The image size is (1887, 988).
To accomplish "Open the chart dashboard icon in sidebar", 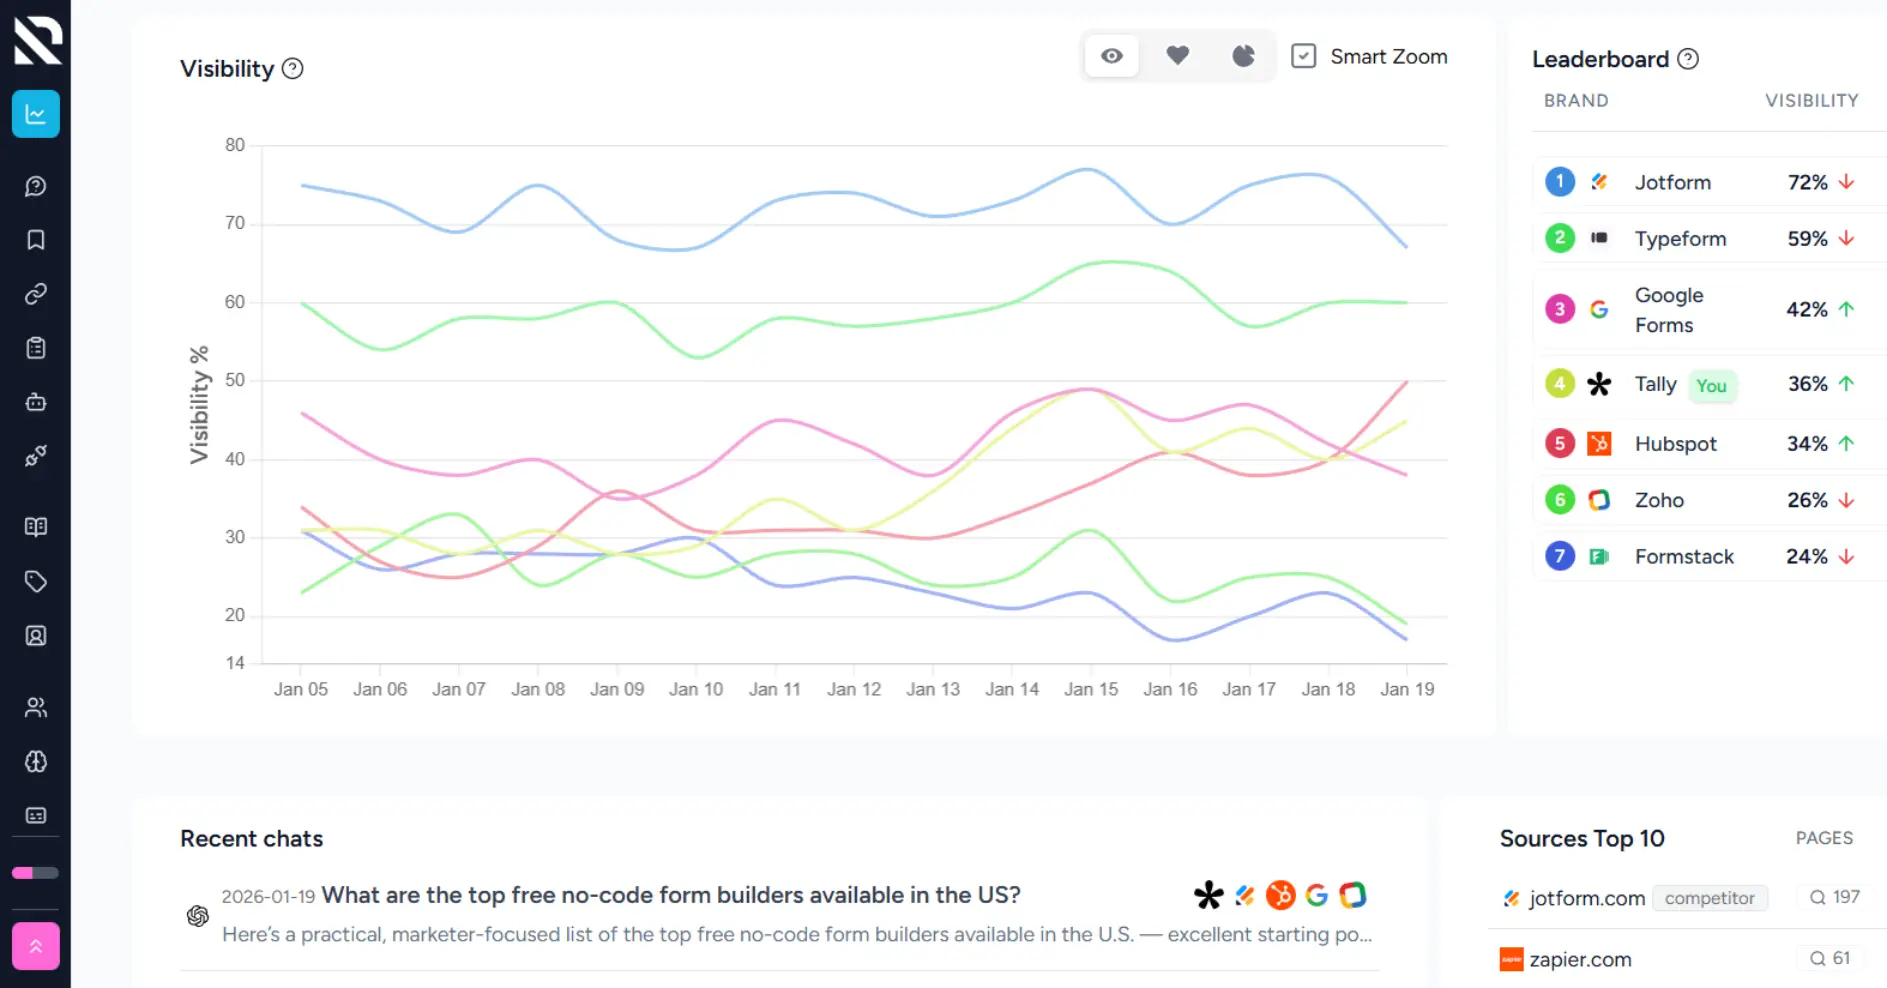I will point(35,114).
